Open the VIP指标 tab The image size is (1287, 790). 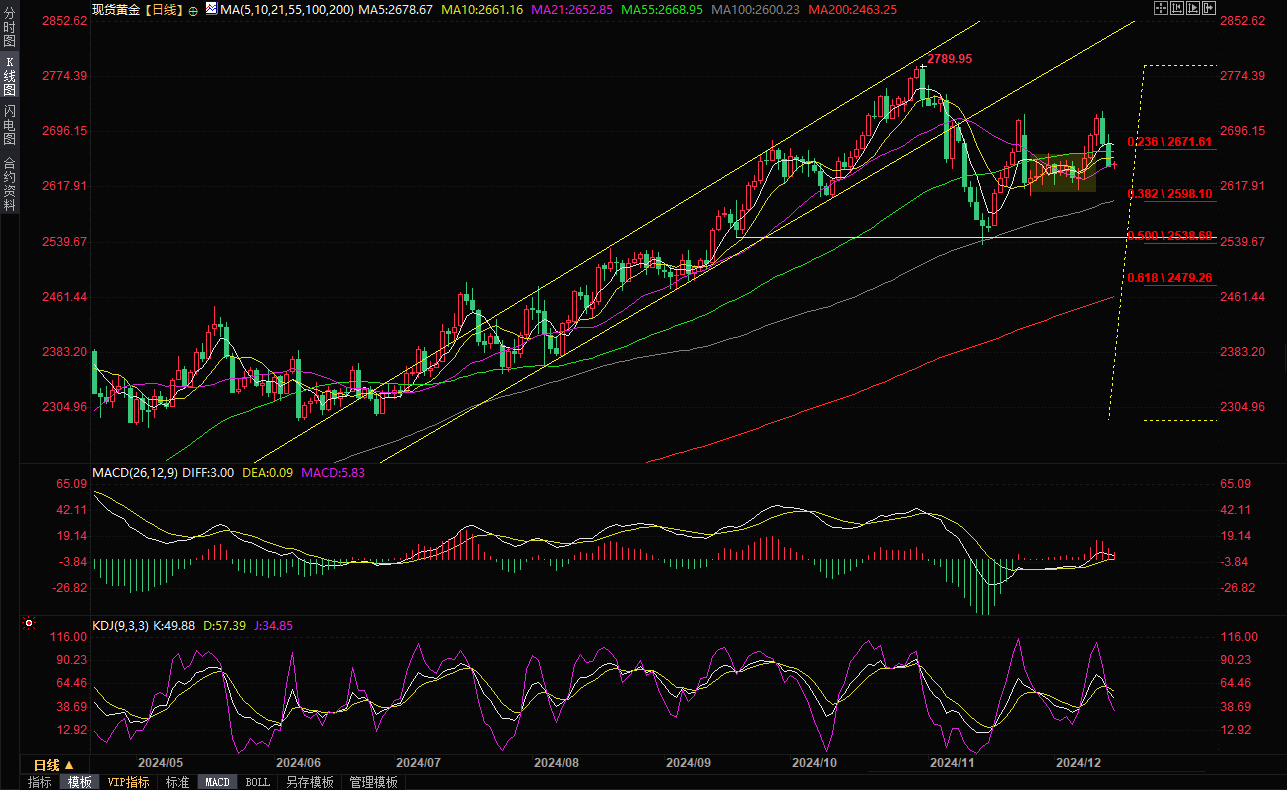(129, 782)
